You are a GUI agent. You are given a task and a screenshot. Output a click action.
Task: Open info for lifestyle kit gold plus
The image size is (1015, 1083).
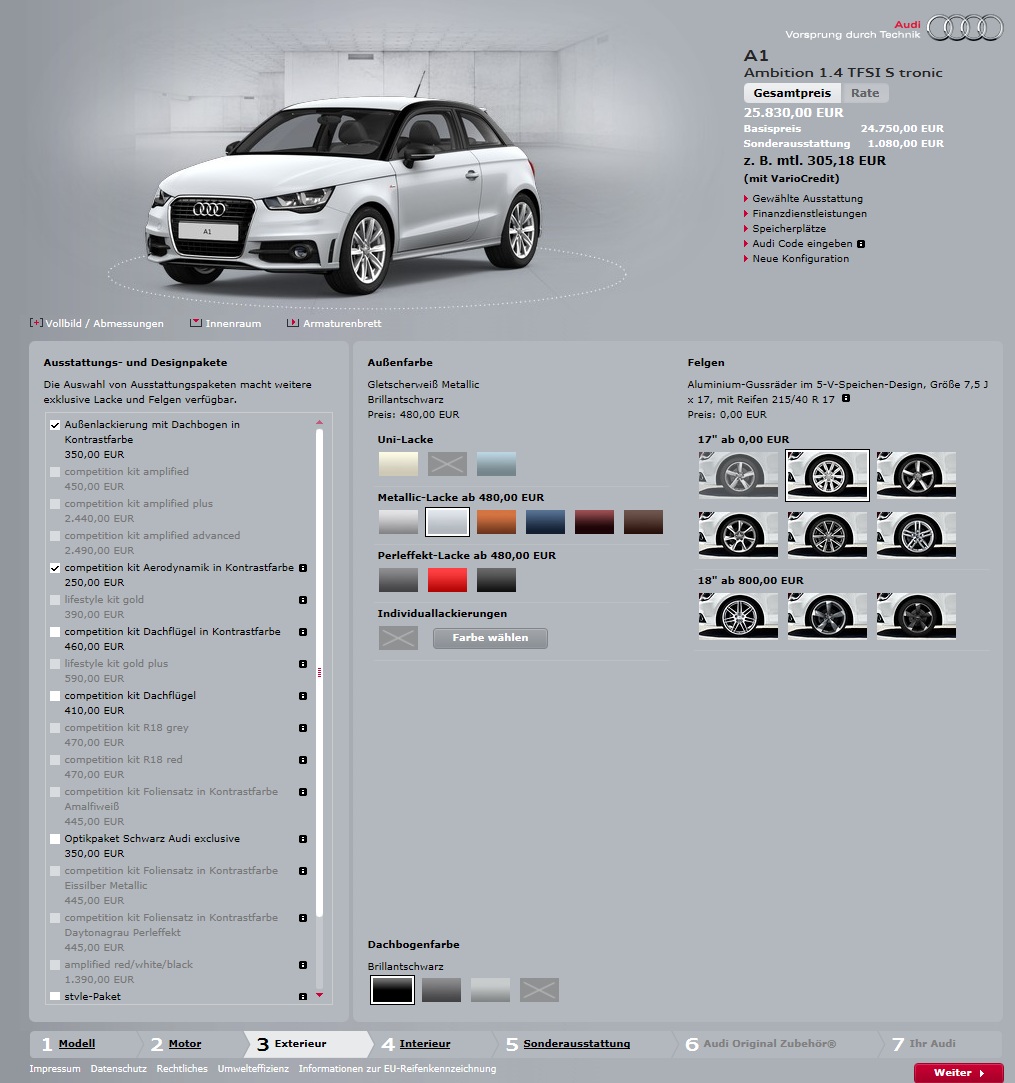pos(302,664)
